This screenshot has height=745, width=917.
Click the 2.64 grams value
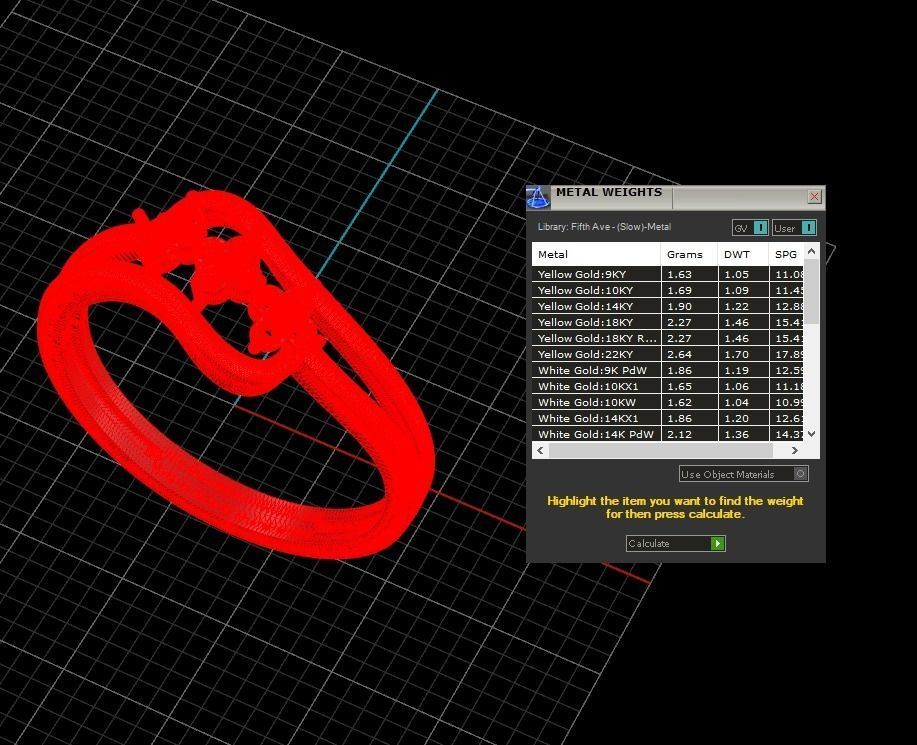point(680,354)
